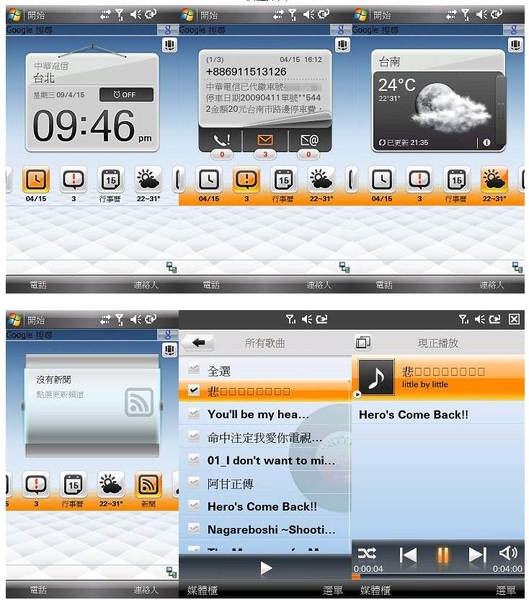
Task: Click the Google 搜尋 field on the clock screen
Action: 81,30
